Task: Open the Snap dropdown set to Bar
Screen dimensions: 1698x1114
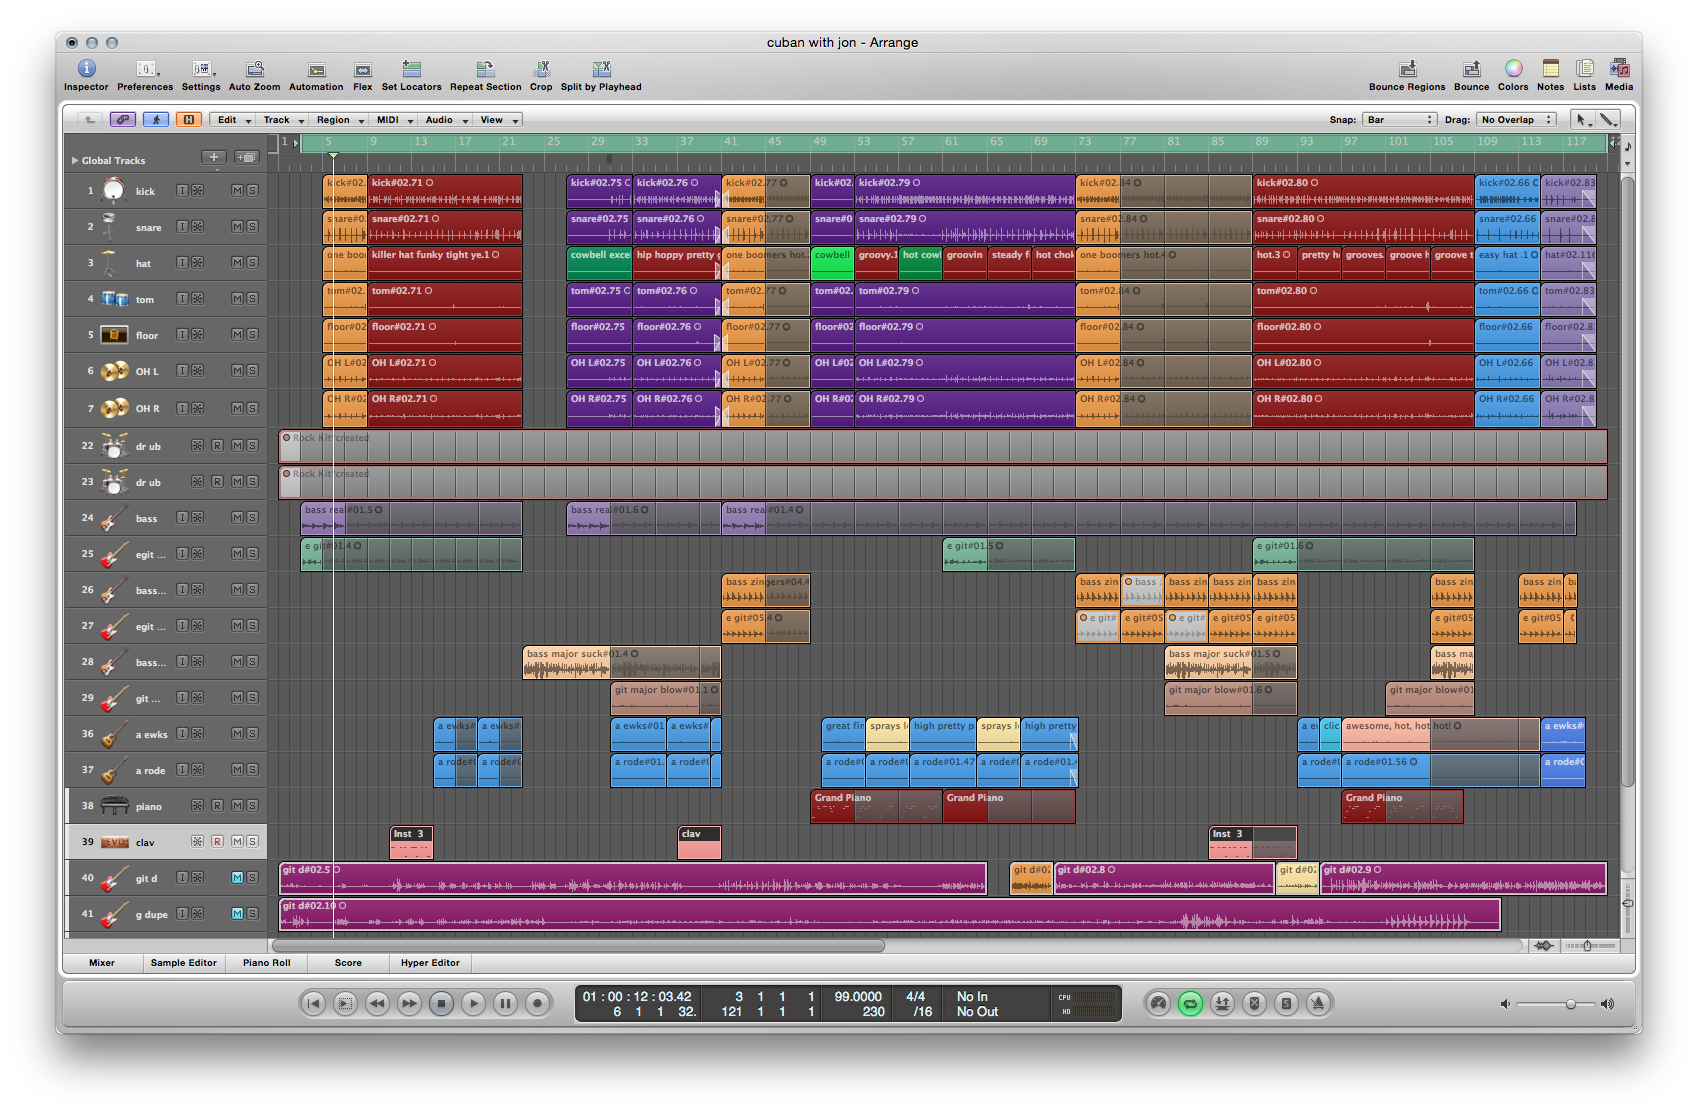Action: pyautogui.click(x=1400, y=120)
